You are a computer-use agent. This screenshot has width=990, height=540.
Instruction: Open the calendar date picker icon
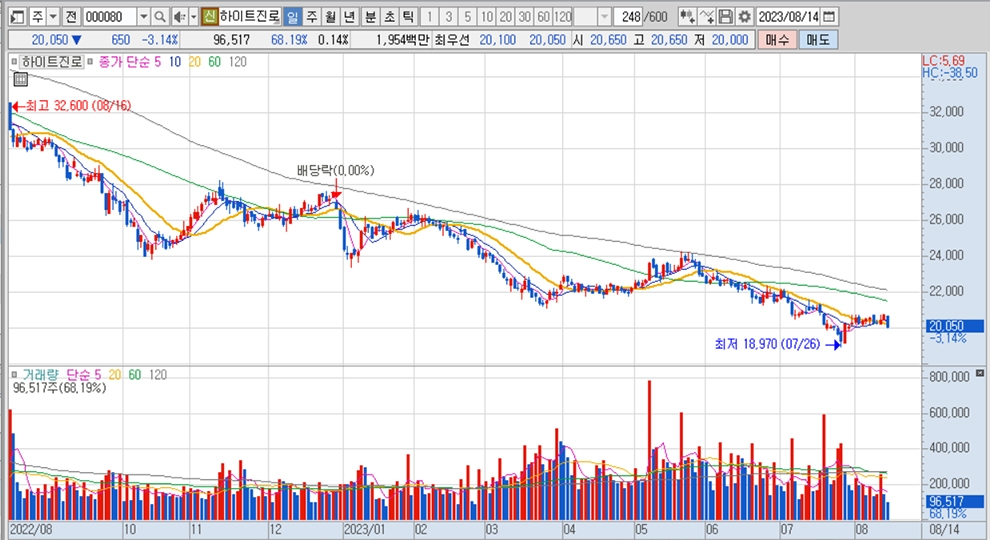pyautogui.click(x=829, y=17)
